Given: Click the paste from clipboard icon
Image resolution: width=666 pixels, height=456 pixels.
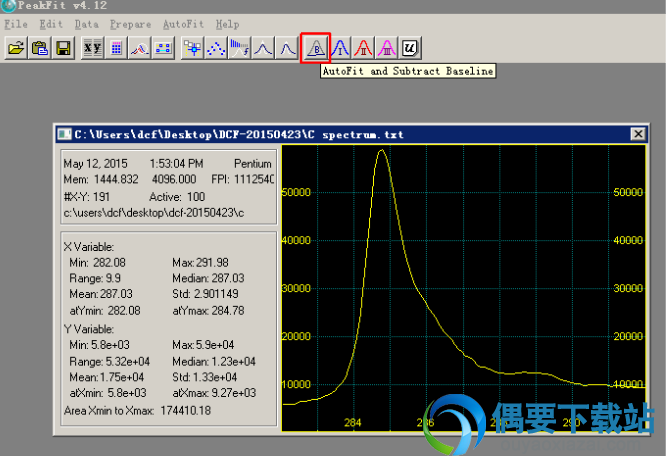Looking at the screenshot, I should (x=40, y=48).
